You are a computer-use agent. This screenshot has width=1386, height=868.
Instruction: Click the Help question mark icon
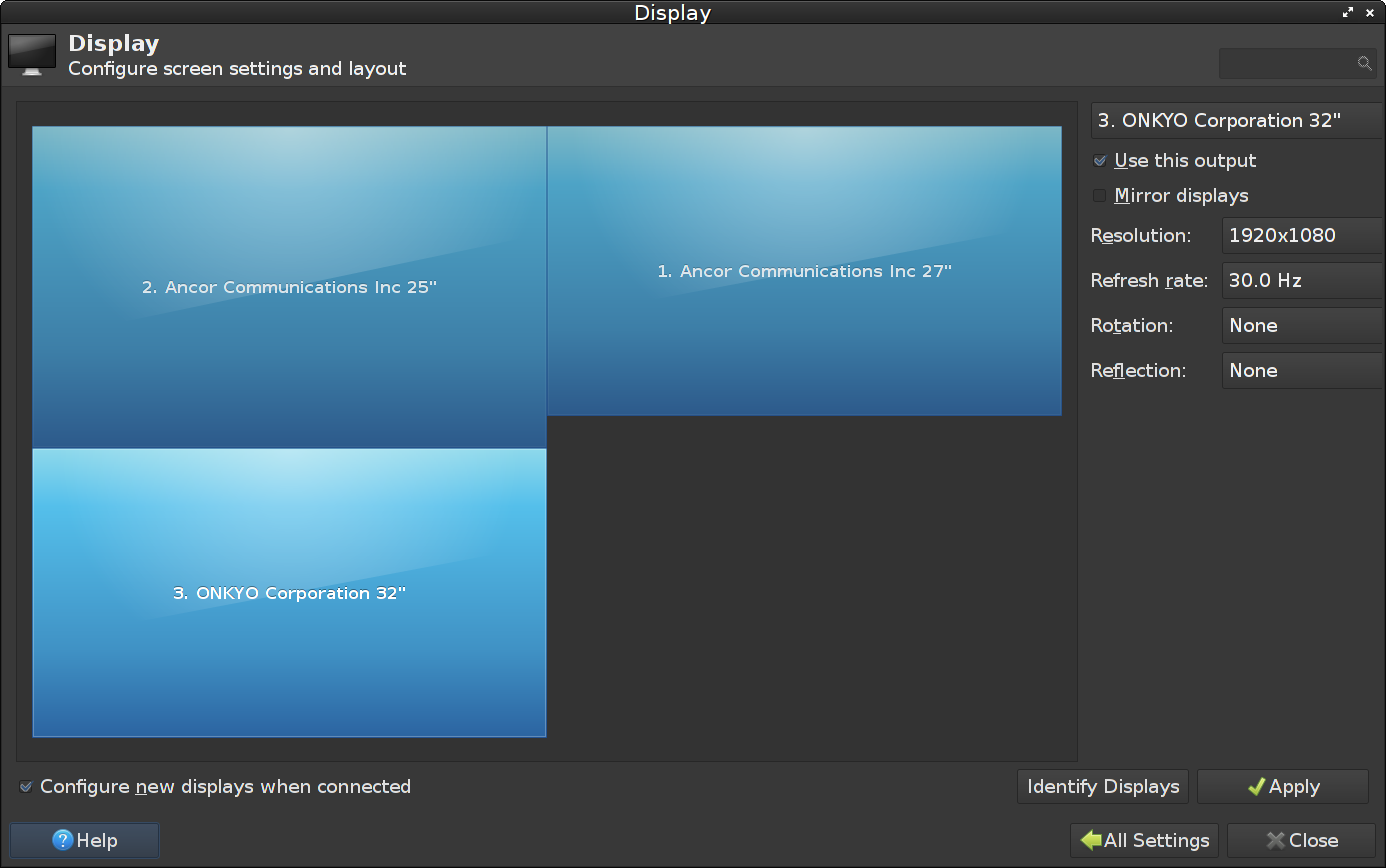pos(63,841)
